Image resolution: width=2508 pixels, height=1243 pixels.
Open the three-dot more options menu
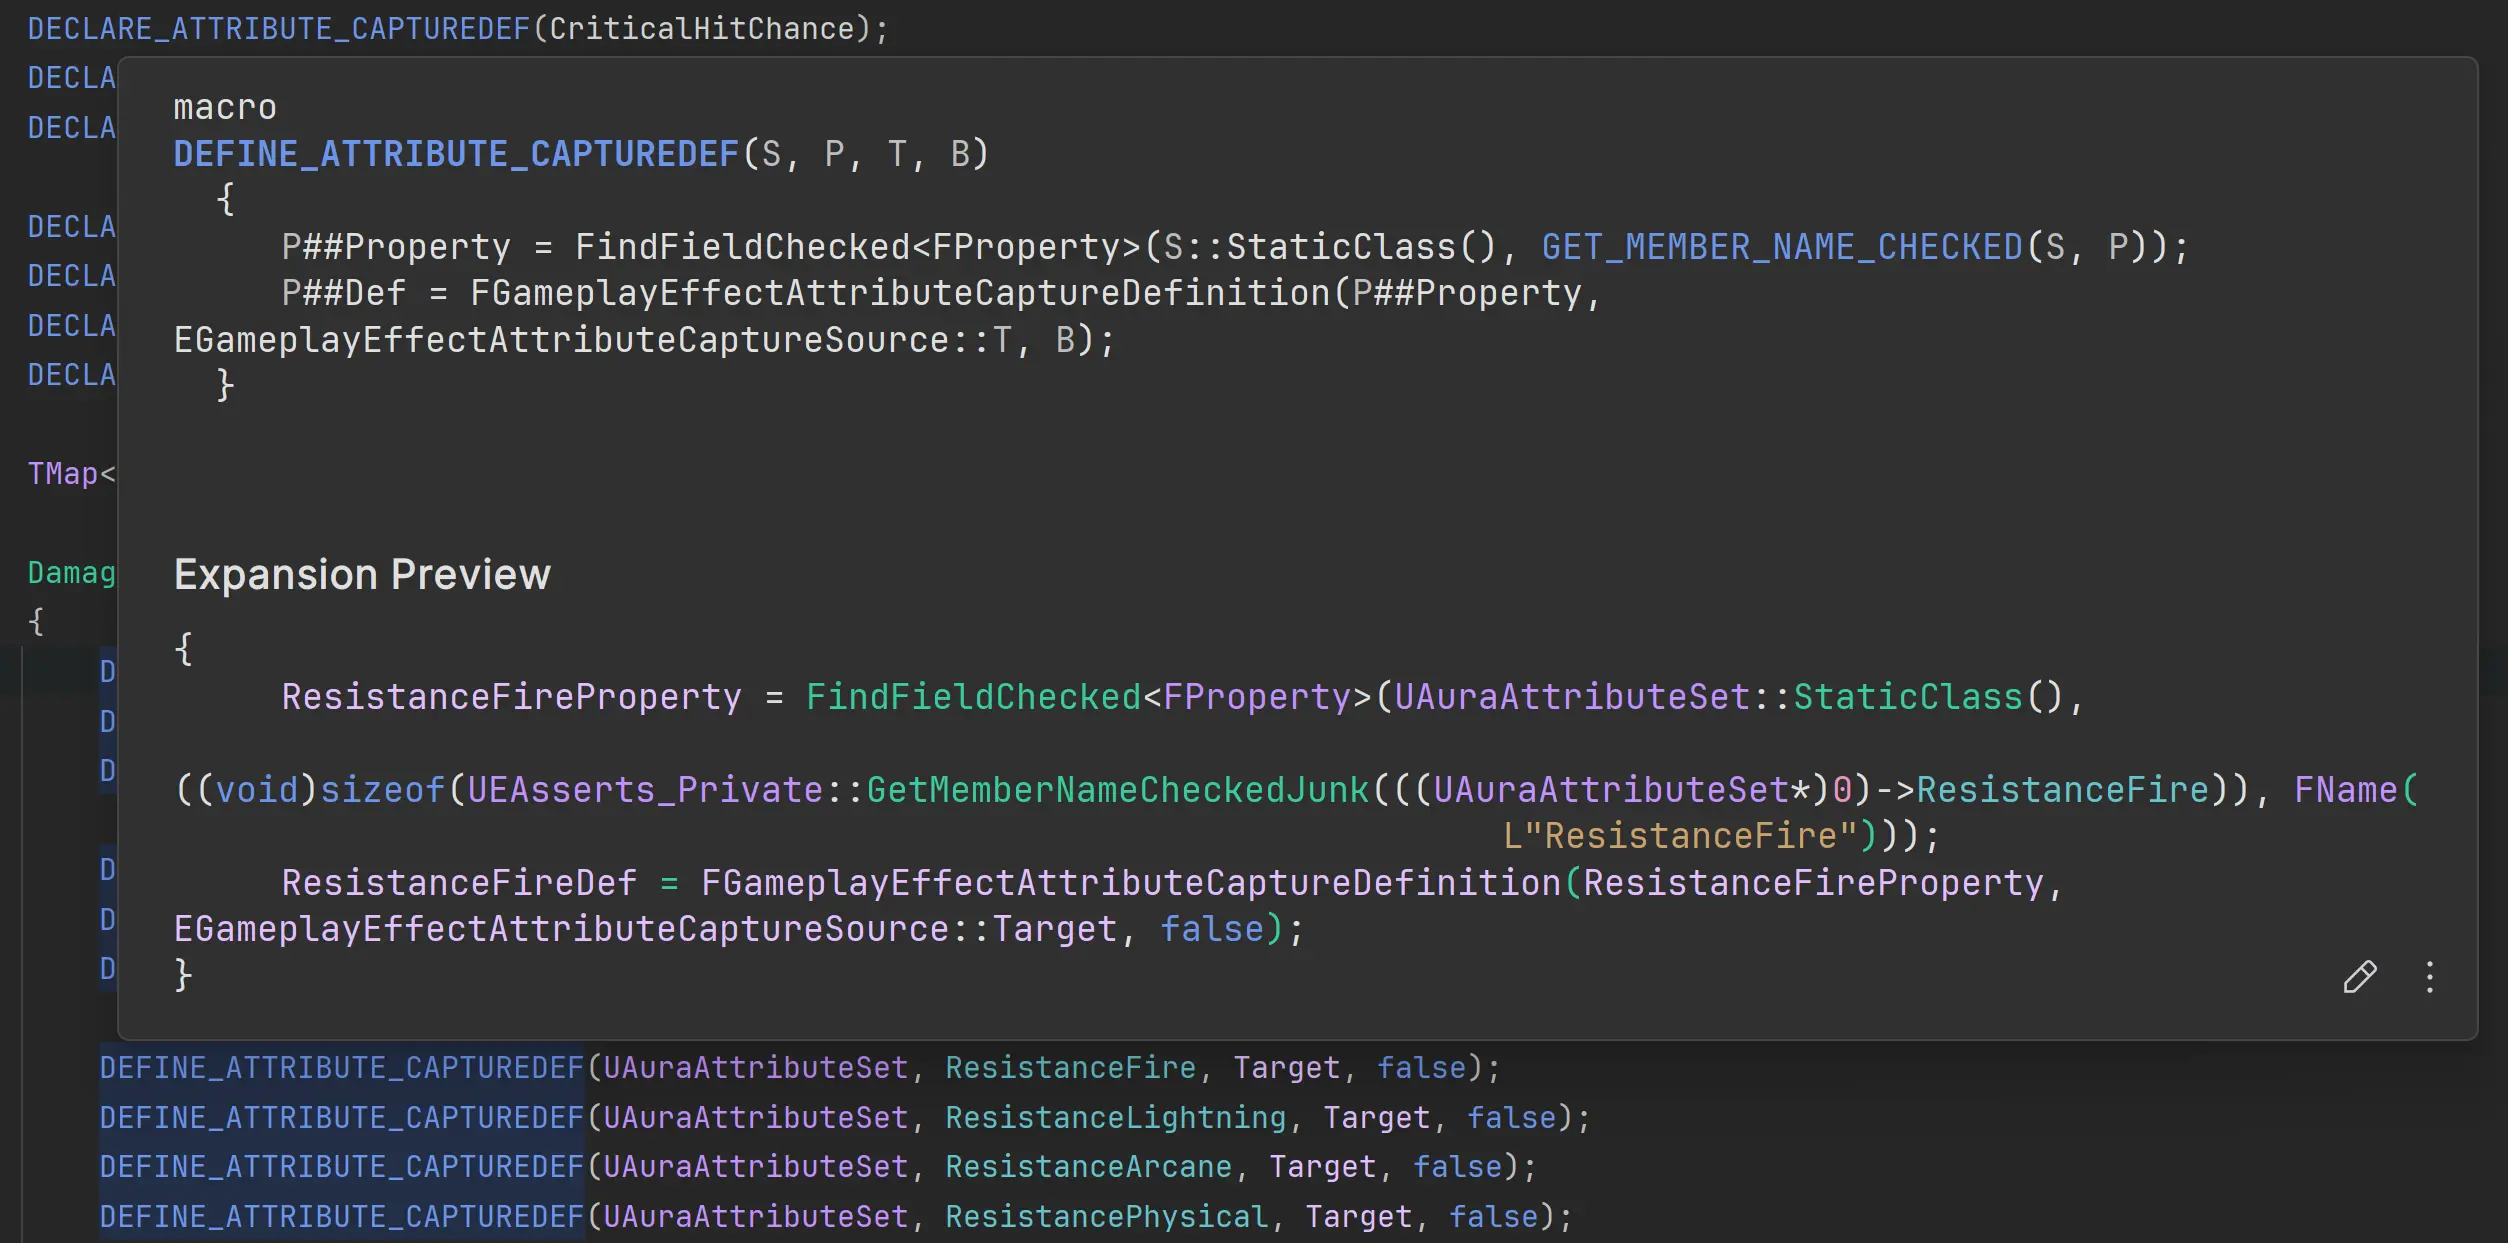[x=2430, y=977]
